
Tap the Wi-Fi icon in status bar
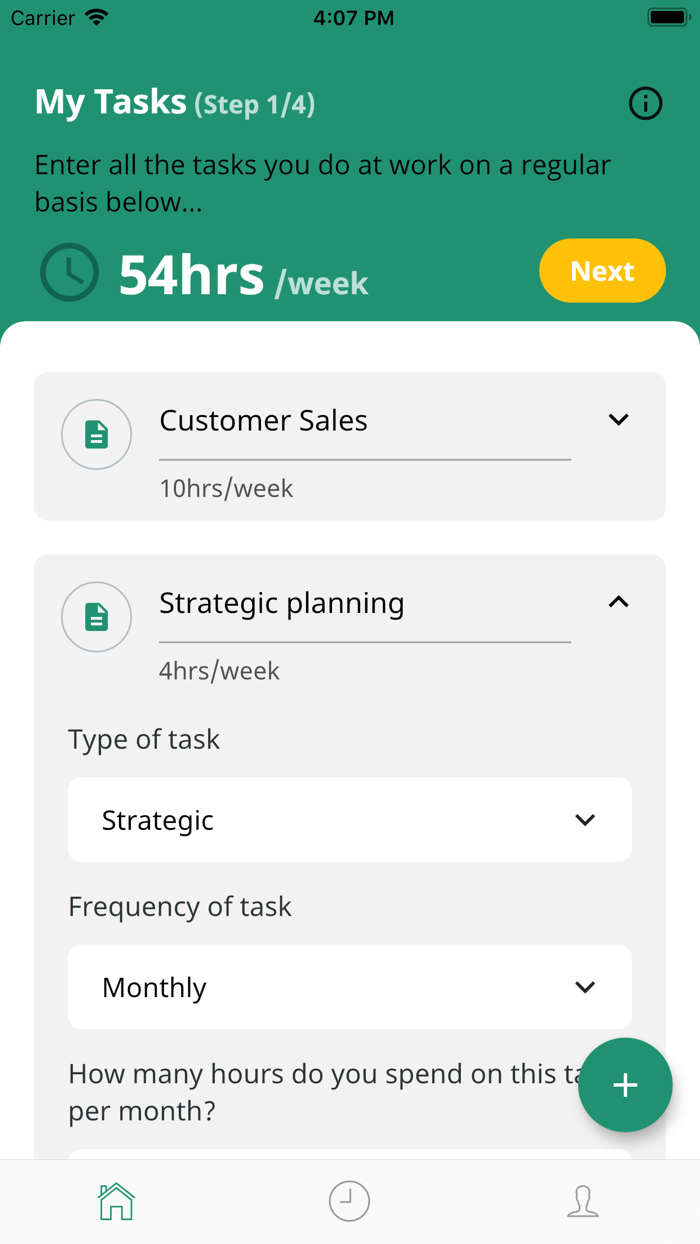97,18
